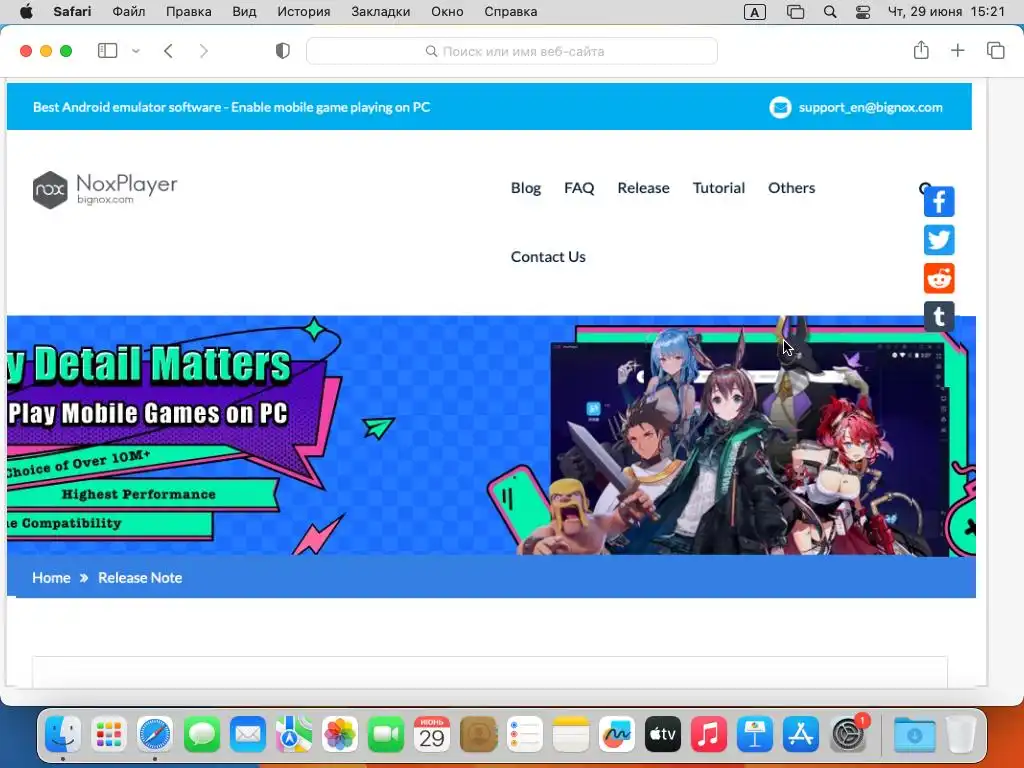Open Finder from the Dock

[63, 735]
